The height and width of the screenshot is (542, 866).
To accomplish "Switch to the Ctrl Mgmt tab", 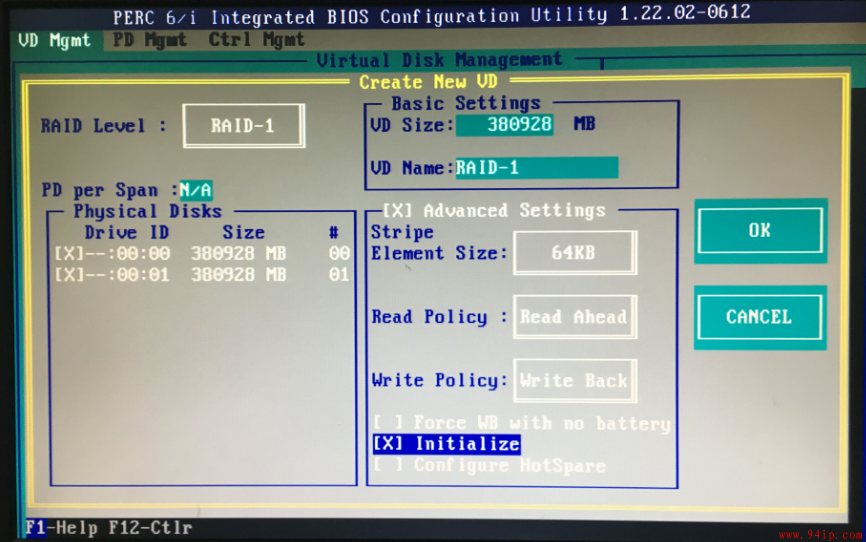I will [x=256, y=40].
